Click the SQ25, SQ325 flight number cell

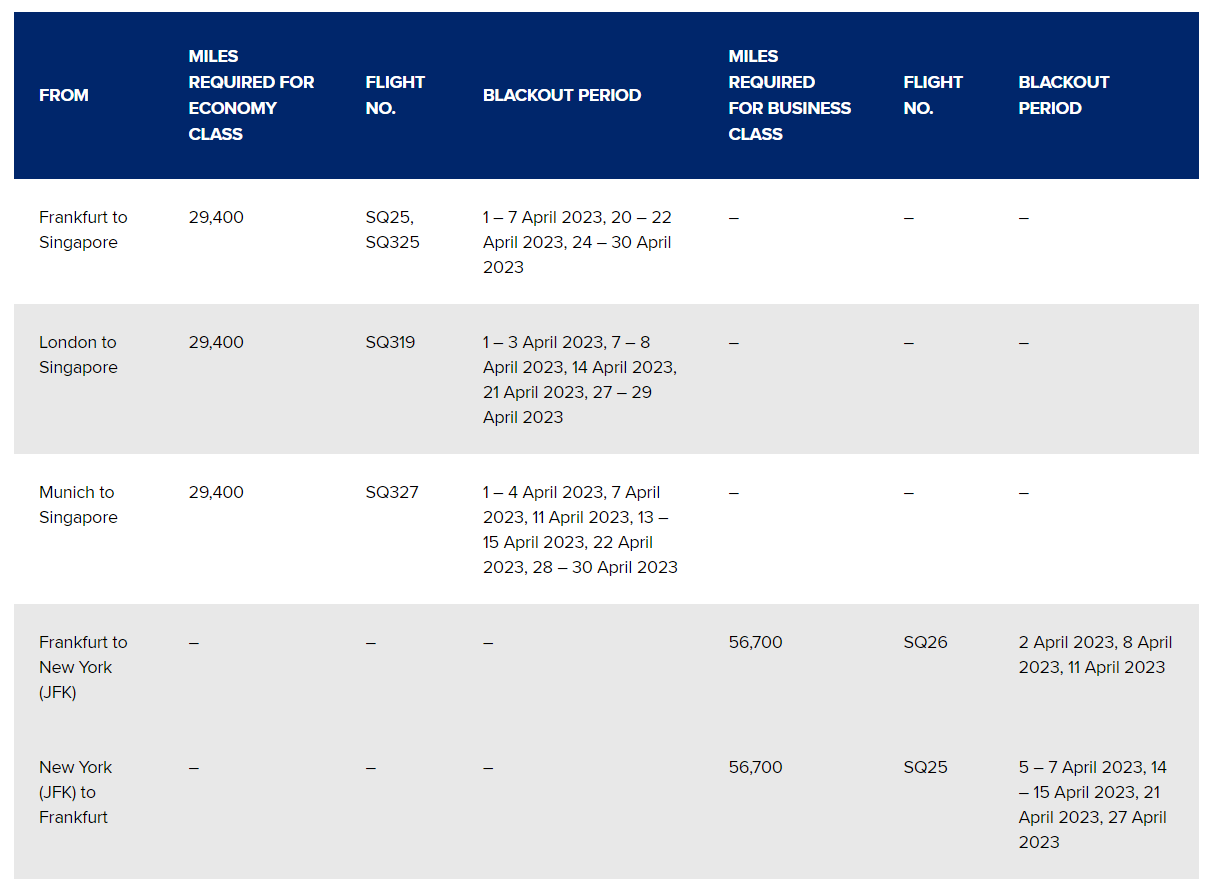392,230
